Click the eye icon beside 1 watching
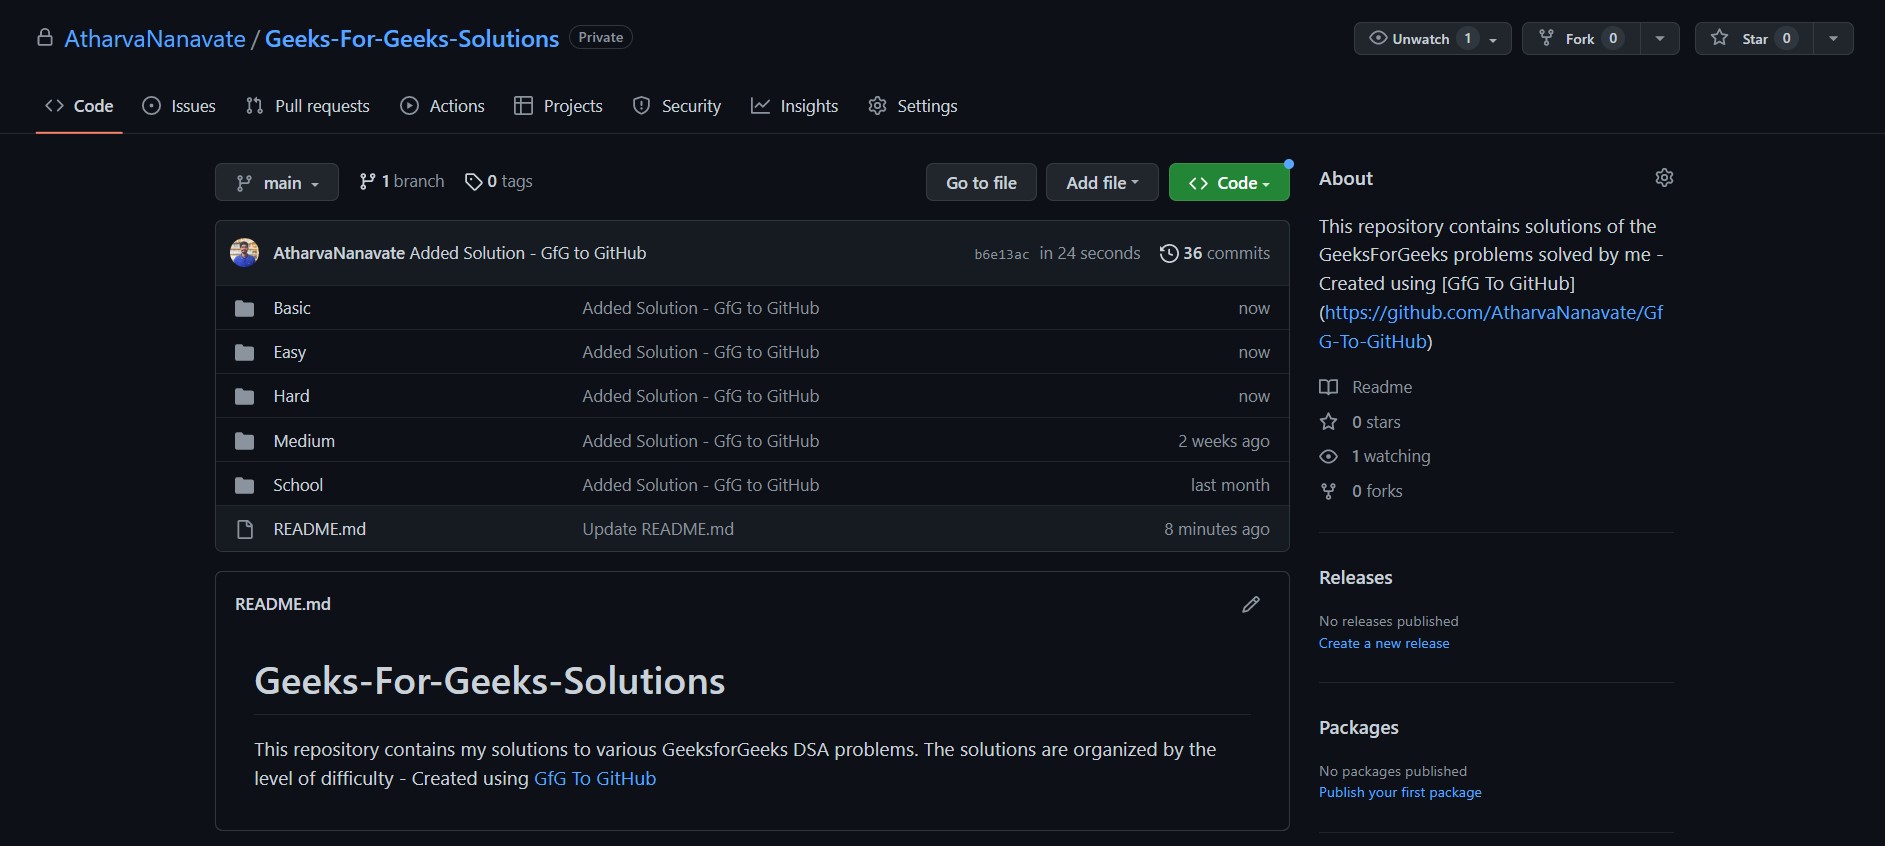The image size is (1885, 846). tap(1328, 456)
